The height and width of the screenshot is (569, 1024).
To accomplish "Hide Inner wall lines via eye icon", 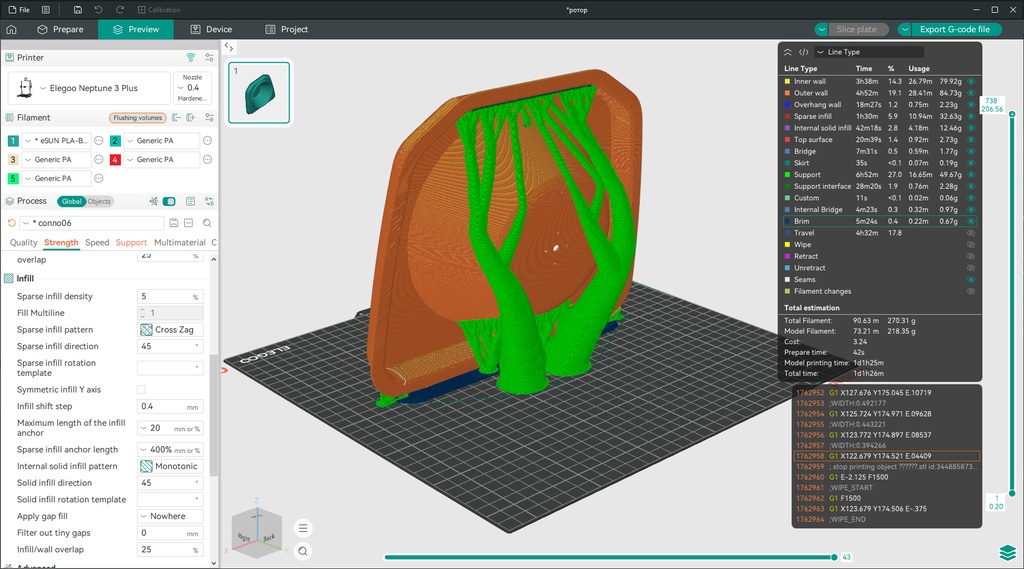I will 971,82.
